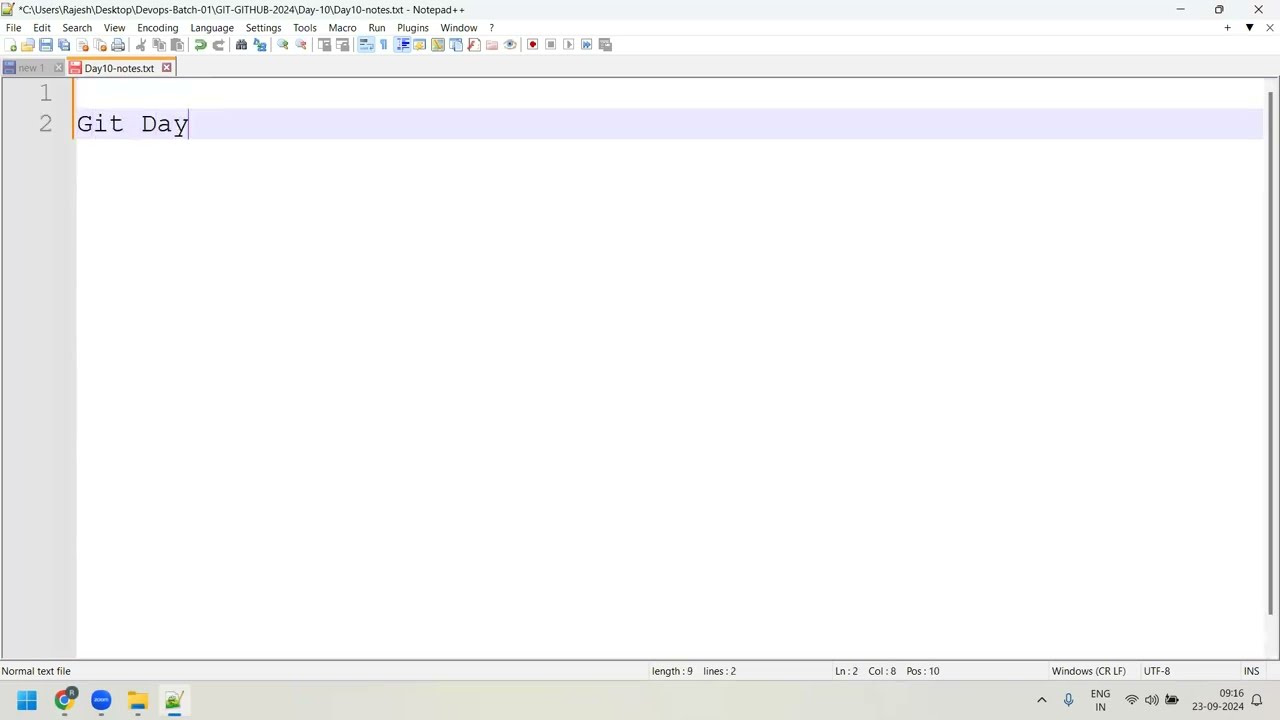Click Run Macro Multiple Times icon
The image size is (1280, 720).
click(x=587, y=45)
